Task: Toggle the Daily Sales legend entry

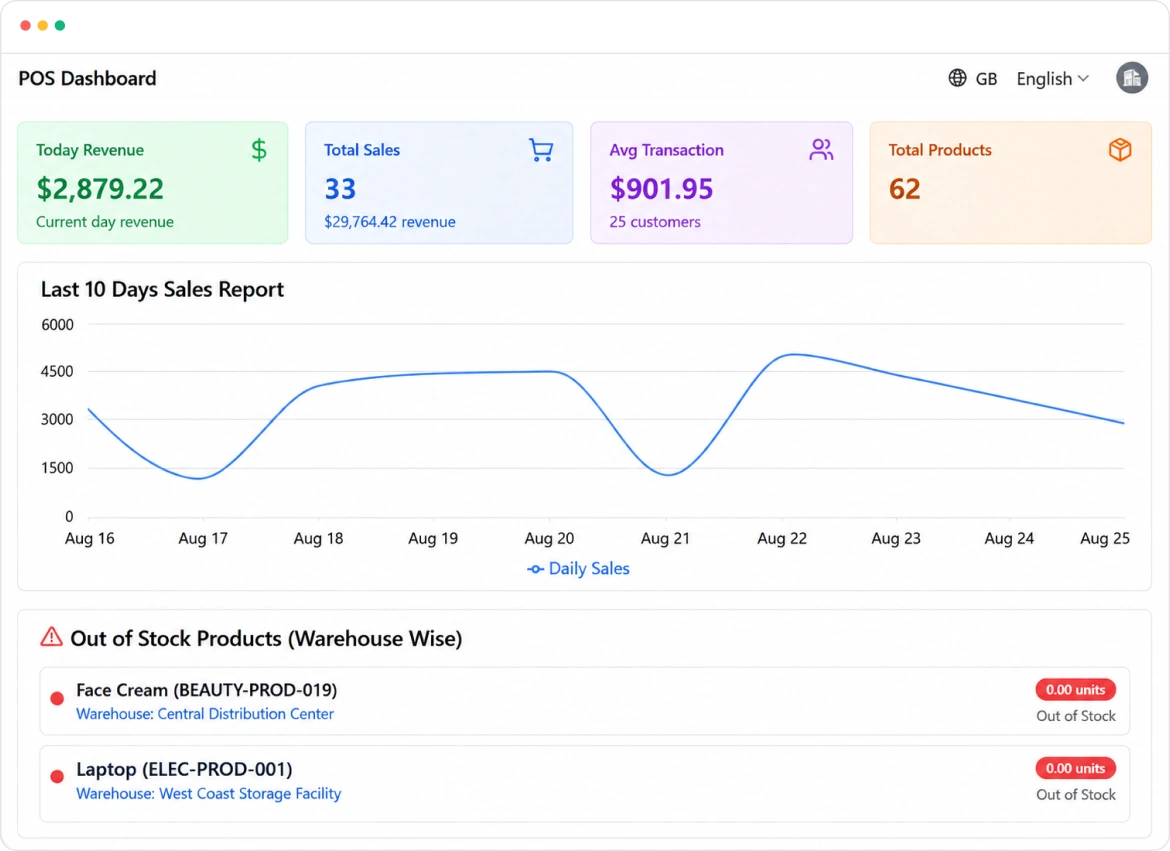Action: pos(578,569)
